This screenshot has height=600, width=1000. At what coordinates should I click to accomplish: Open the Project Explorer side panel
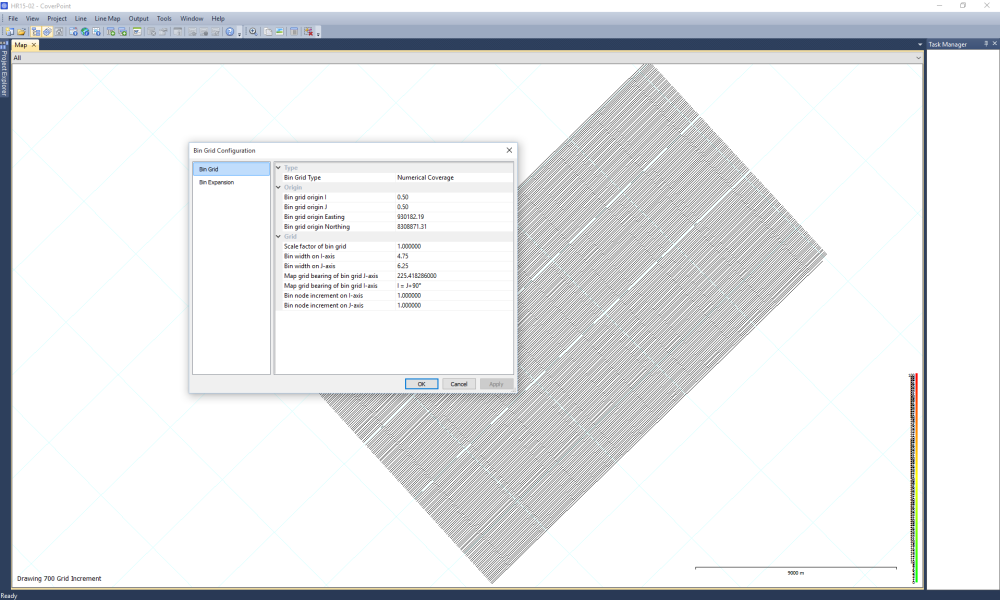pyautogui.click(x=4, y=72)
